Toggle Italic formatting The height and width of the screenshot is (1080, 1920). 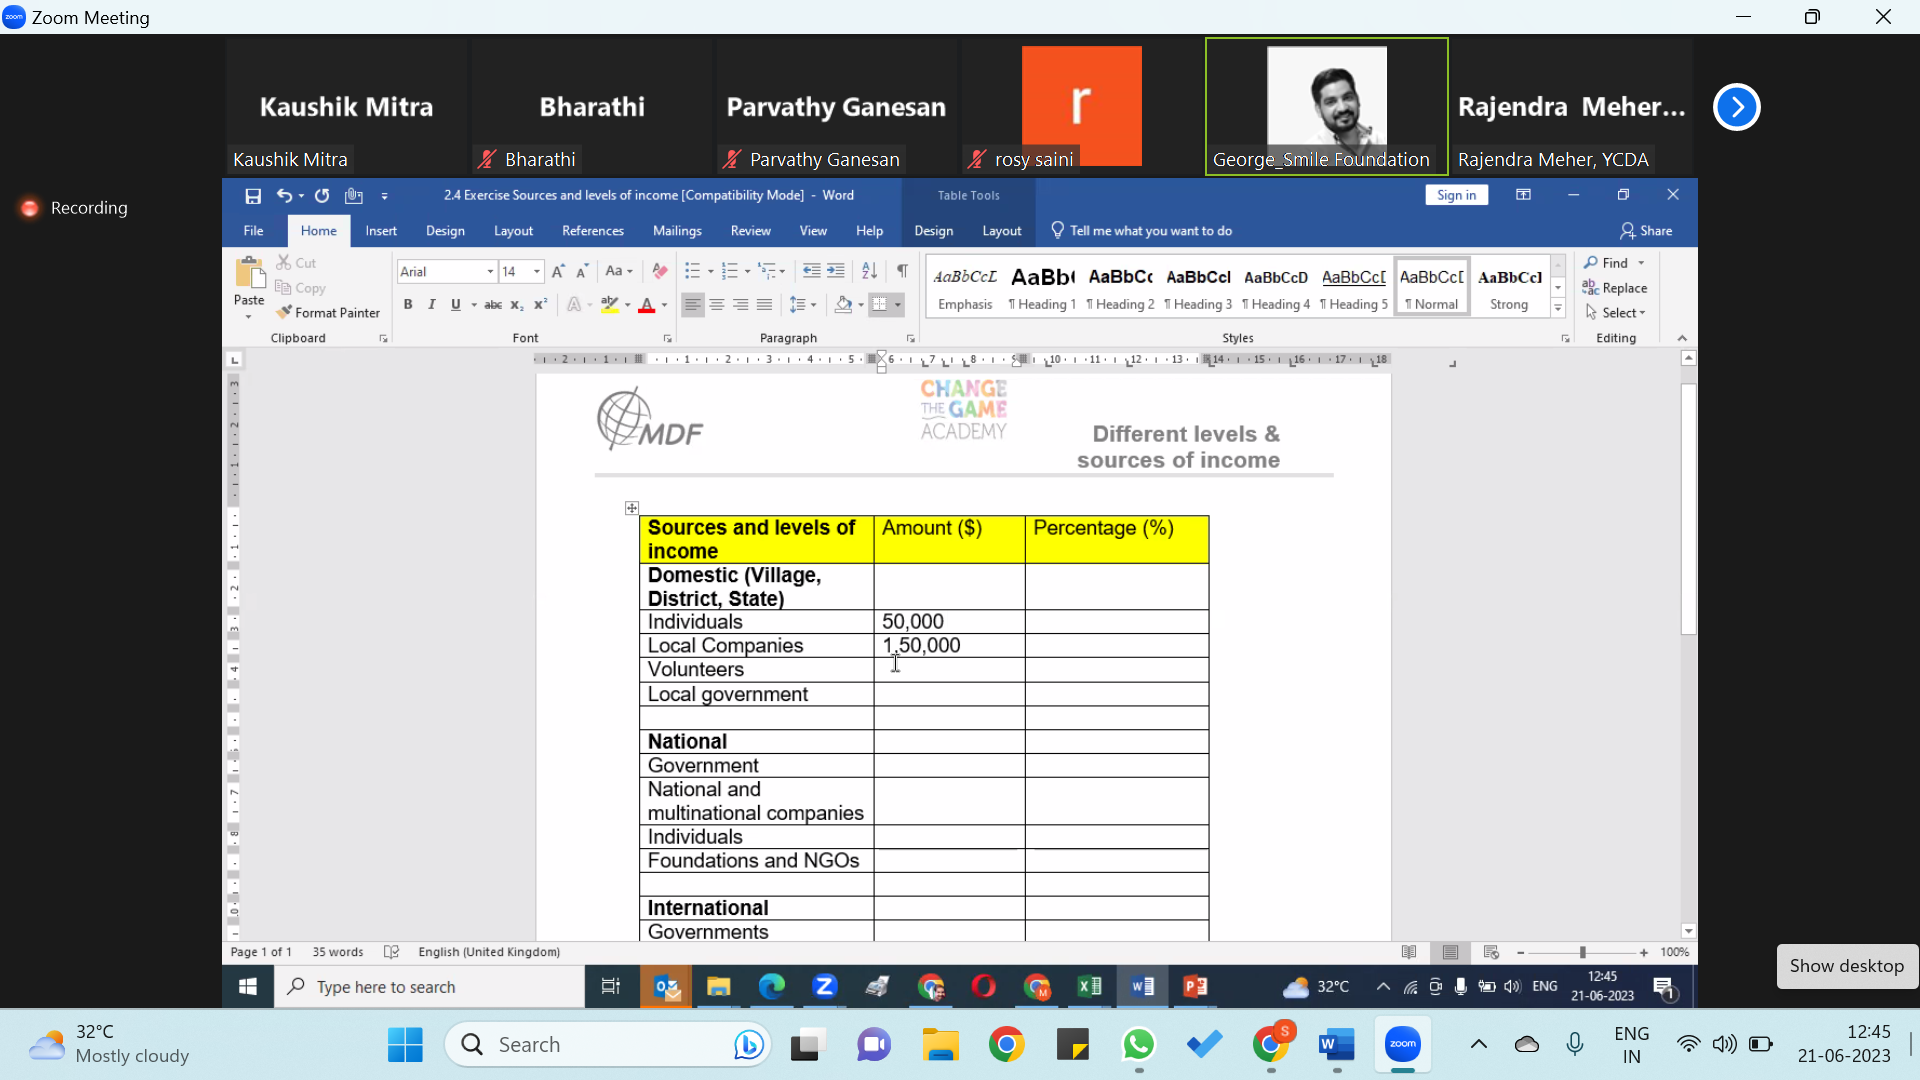coord(432,305)
